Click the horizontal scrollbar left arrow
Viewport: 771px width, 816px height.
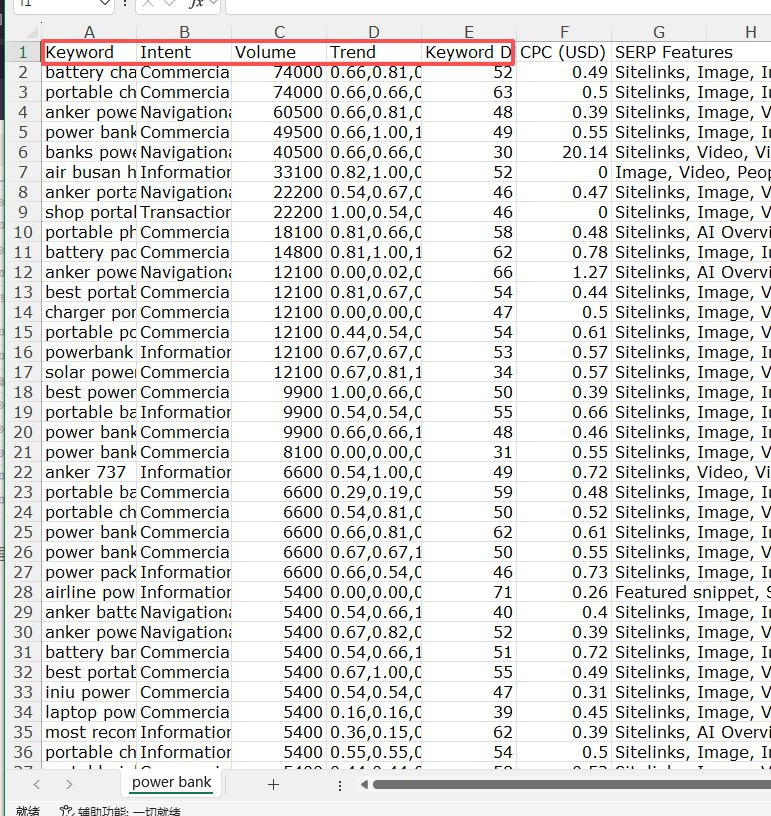364,785
